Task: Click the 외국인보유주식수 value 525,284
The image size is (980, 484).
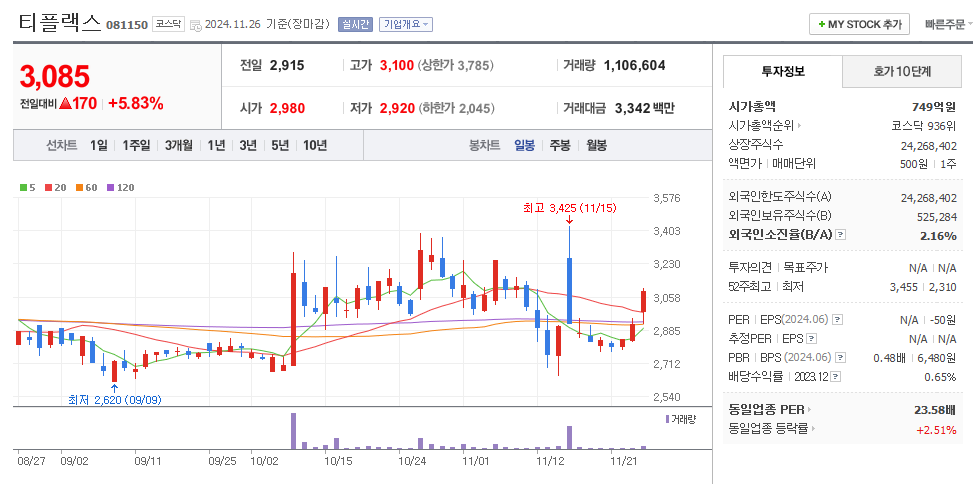Action: tap(935, 216)
